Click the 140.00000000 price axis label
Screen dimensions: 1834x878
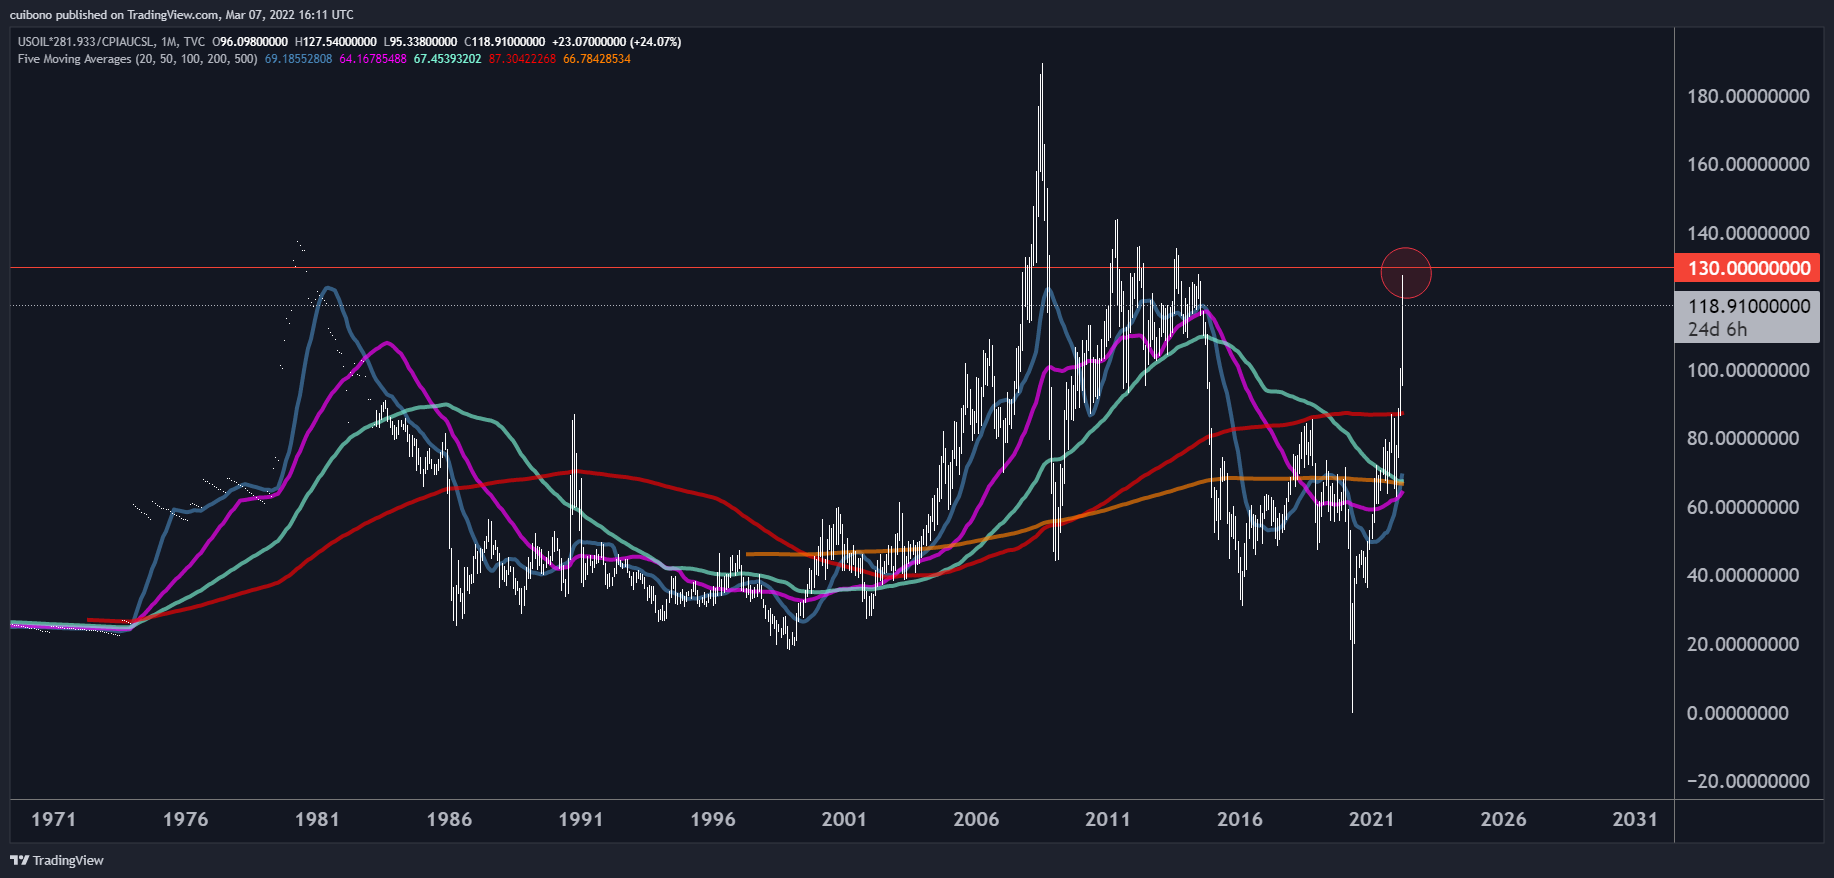click(1748, 233)
